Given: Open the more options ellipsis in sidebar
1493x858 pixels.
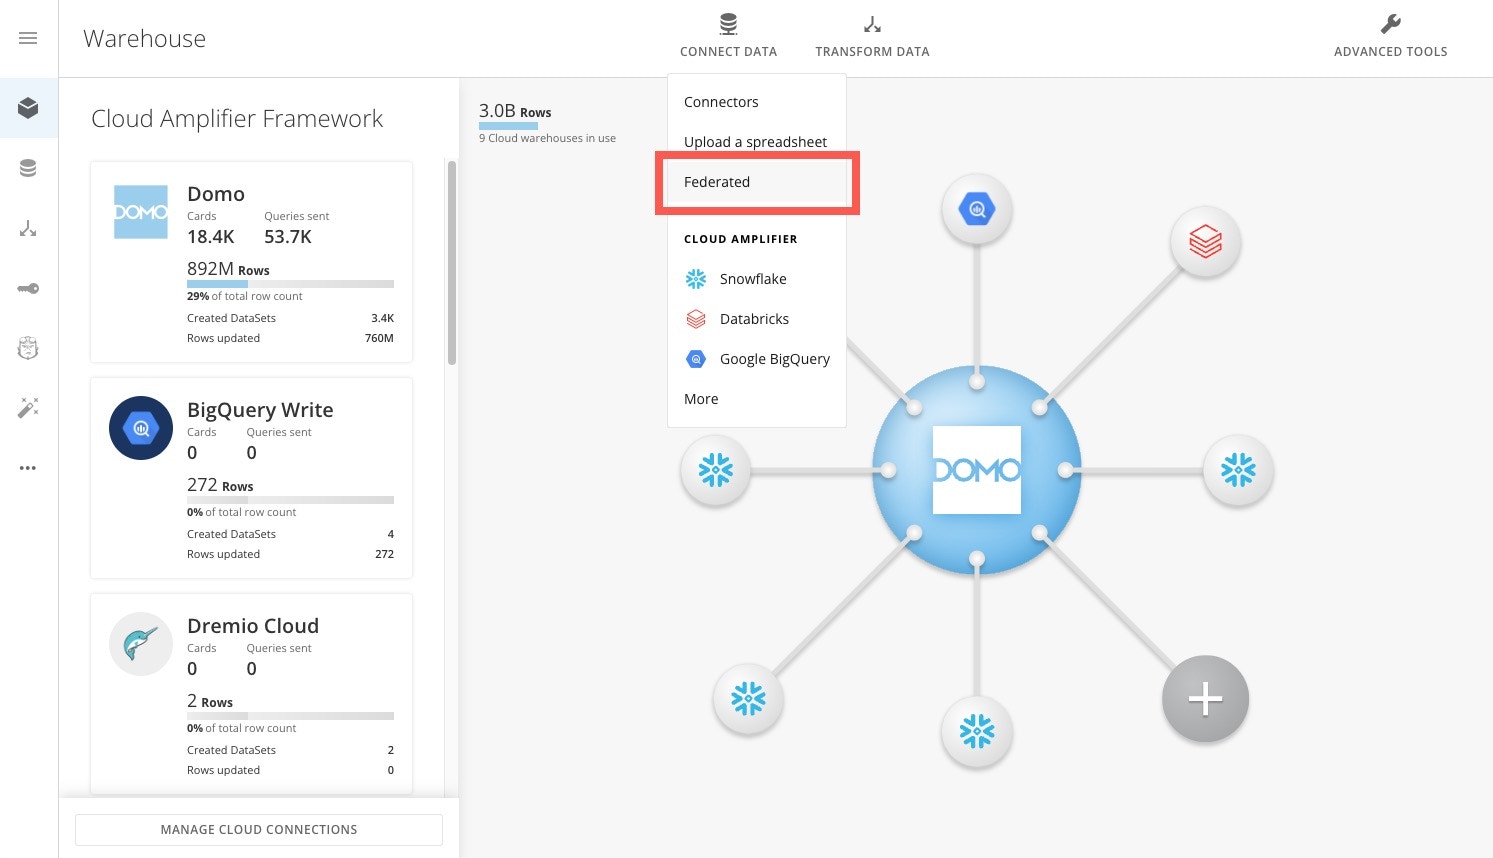Looking at the screenshot, I should 28,468.
